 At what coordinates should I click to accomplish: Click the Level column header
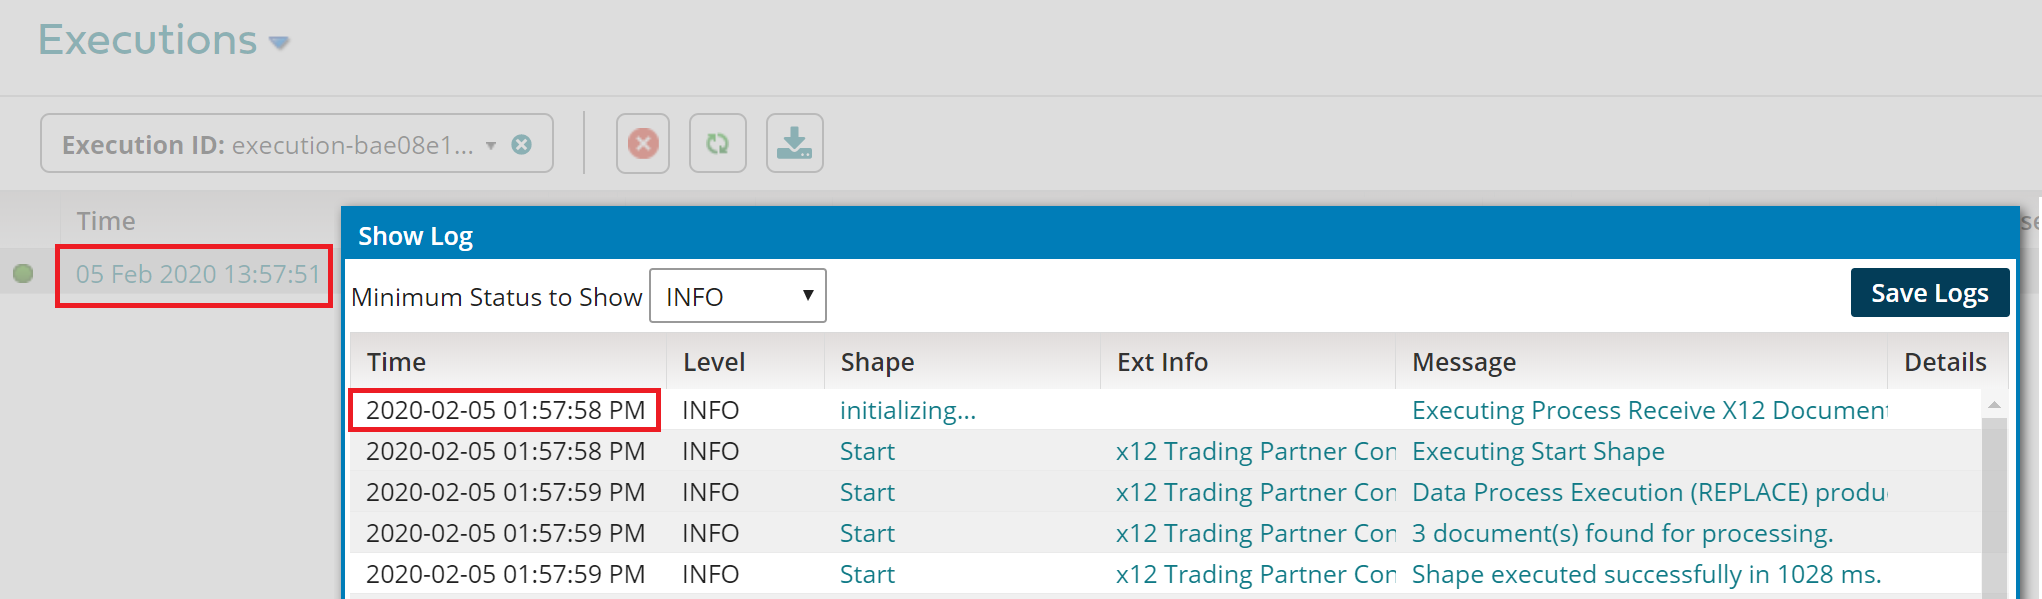coord(714,362)
